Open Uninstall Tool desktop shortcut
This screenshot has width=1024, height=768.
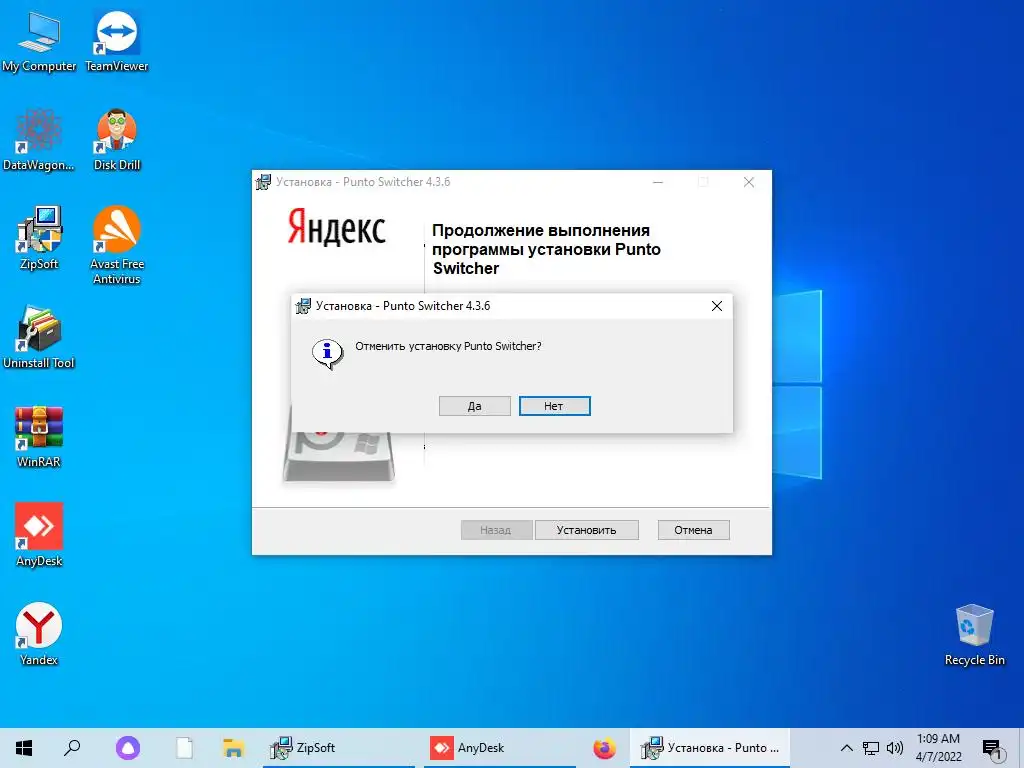pos(39,338)
